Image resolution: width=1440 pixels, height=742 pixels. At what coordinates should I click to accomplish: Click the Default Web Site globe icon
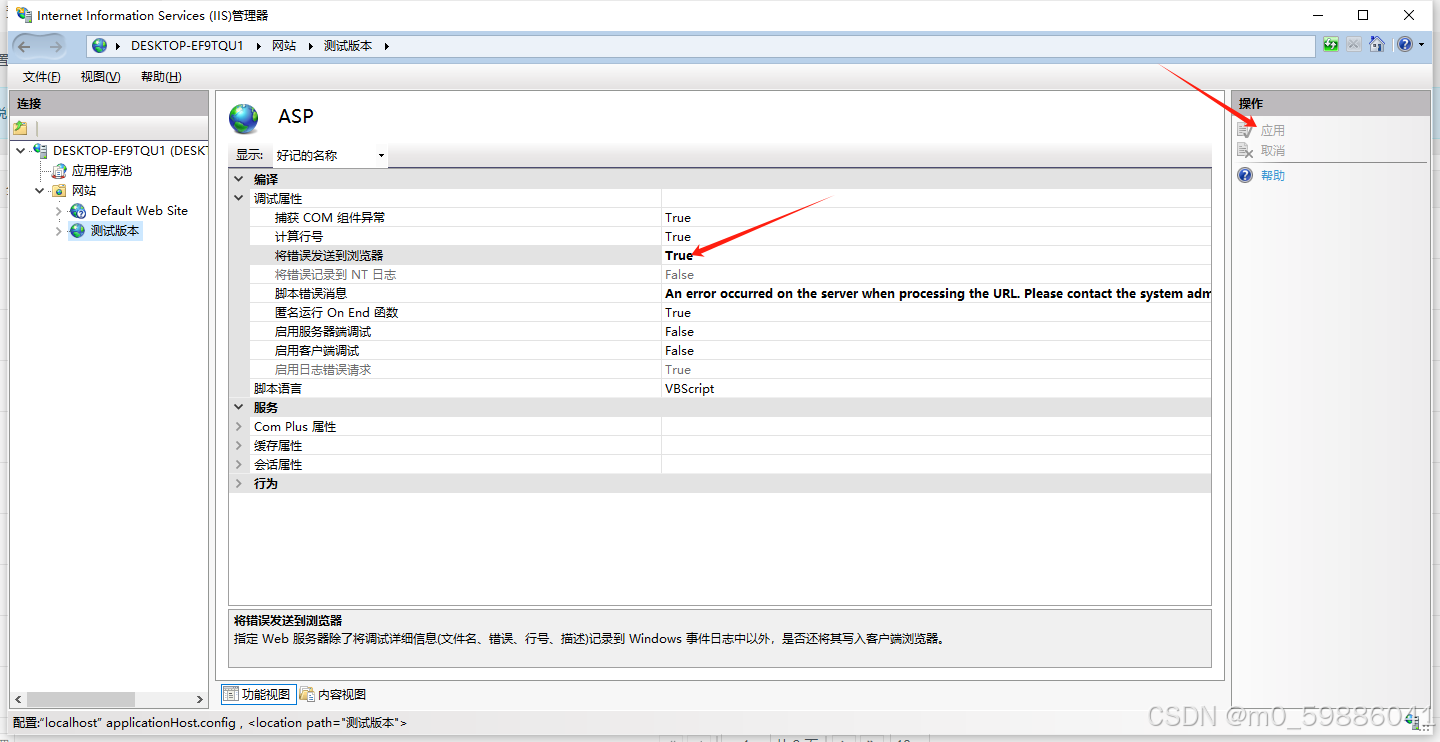pyautogui.click(x=76, y=210)
